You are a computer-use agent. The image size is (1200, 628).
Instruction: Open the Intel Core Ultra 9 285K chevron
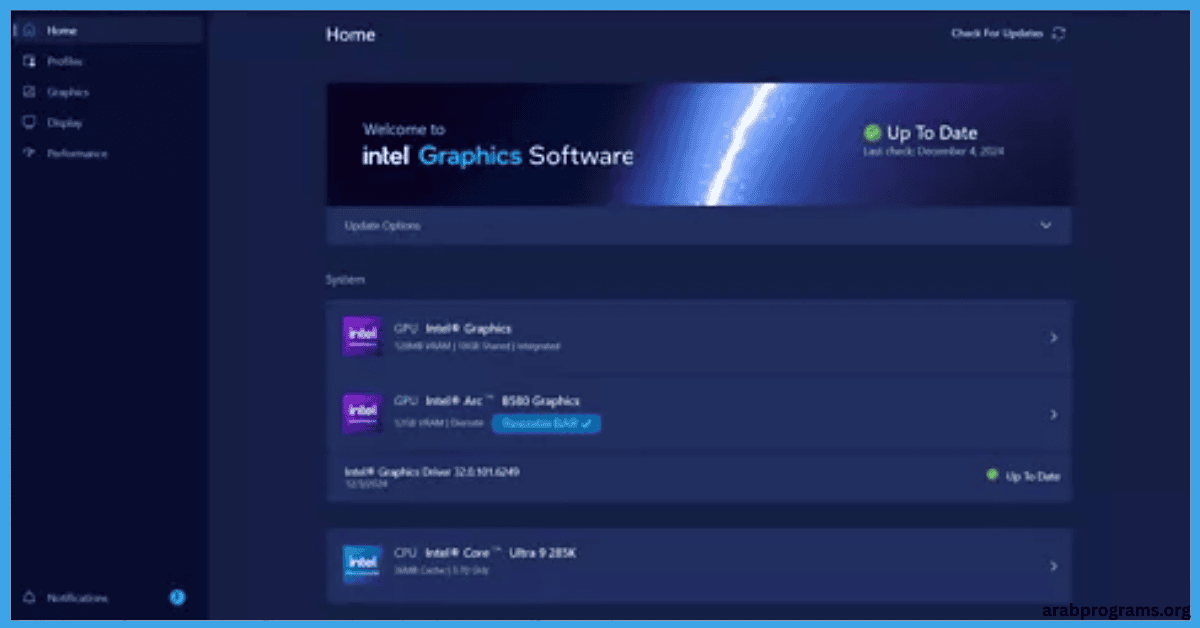click(x=1053, y=566)
